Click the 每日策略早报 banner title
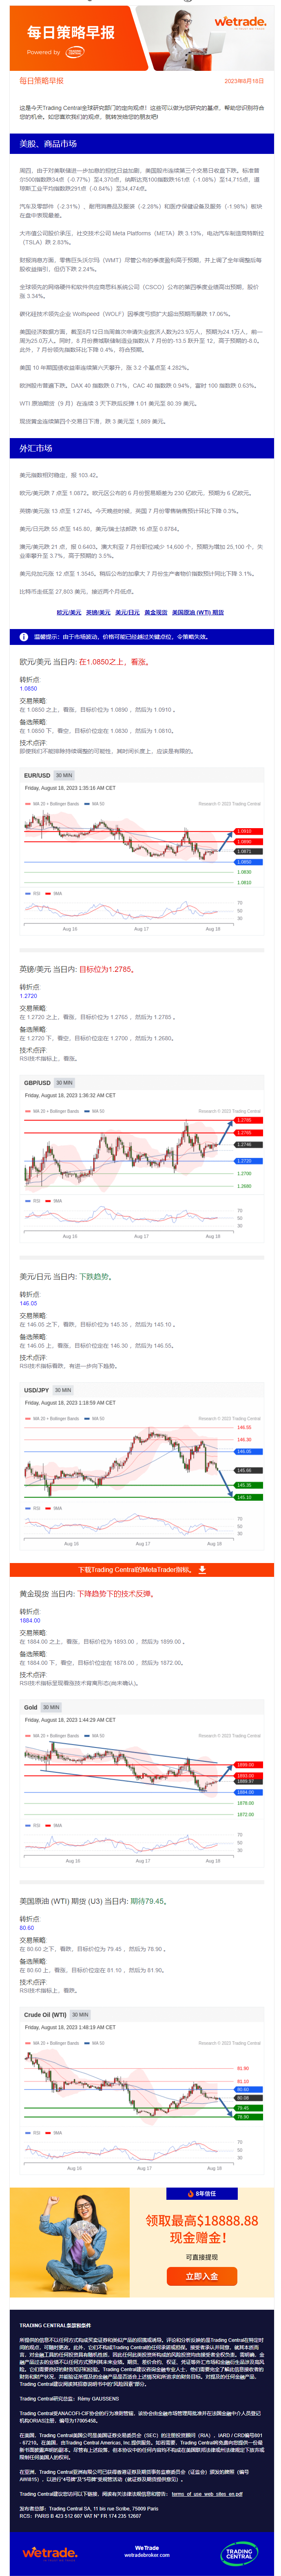The height and width of the screenshot is (2576, 281). [x=71, y=33]
